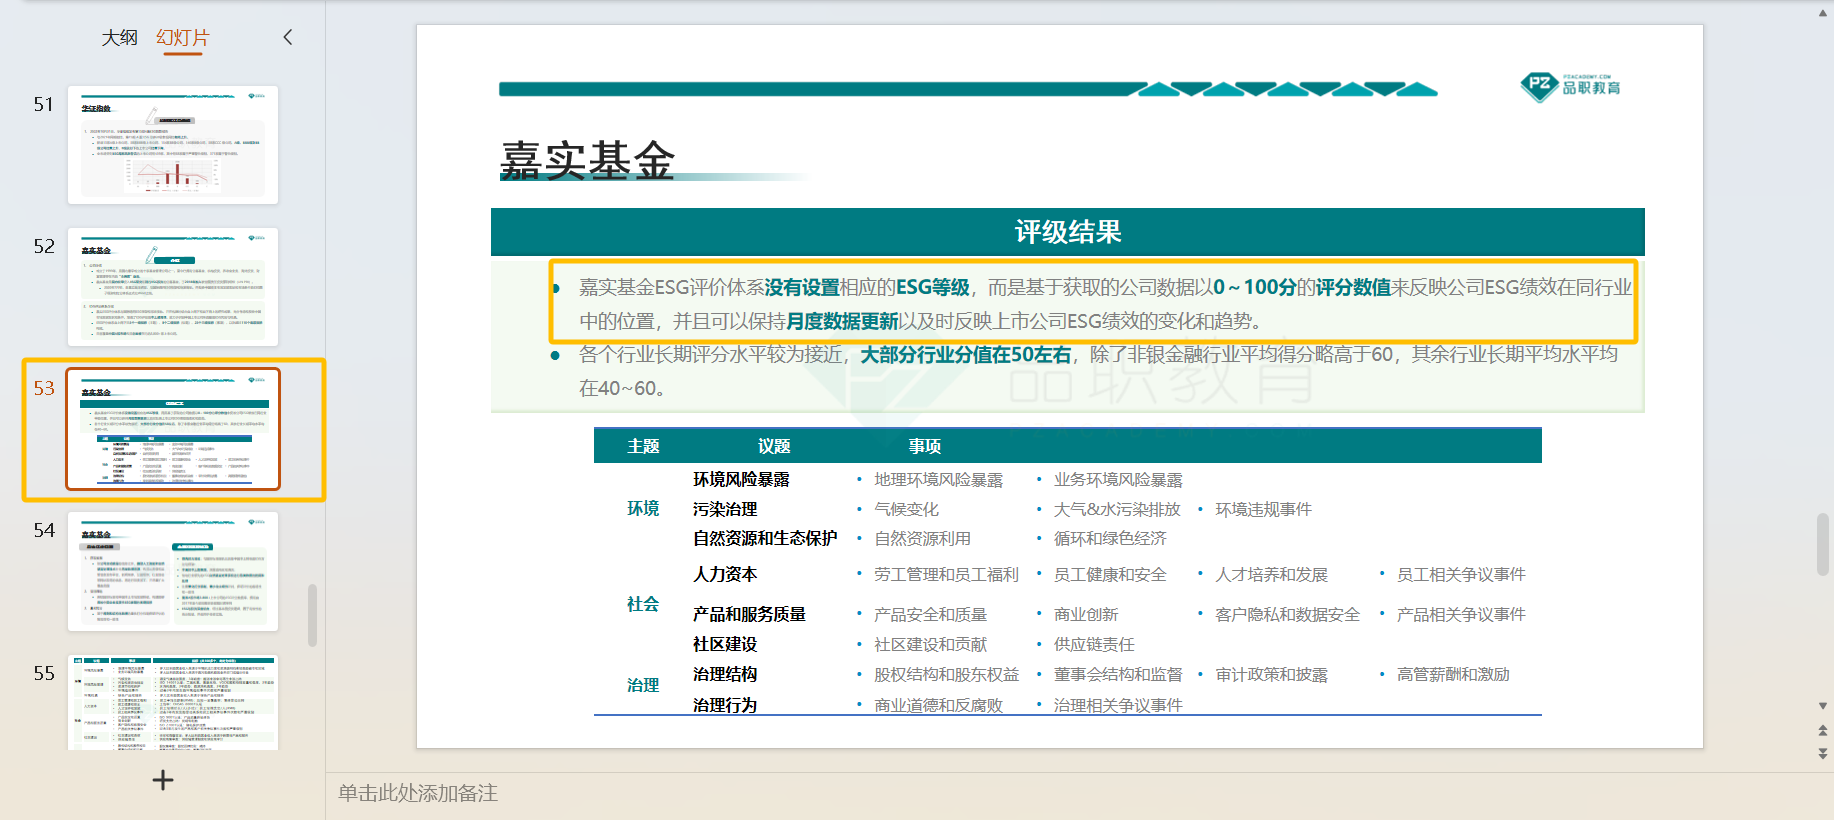Click the 治理 theme cell
This screenshot has width=1834, height=820.
(643, 686)
